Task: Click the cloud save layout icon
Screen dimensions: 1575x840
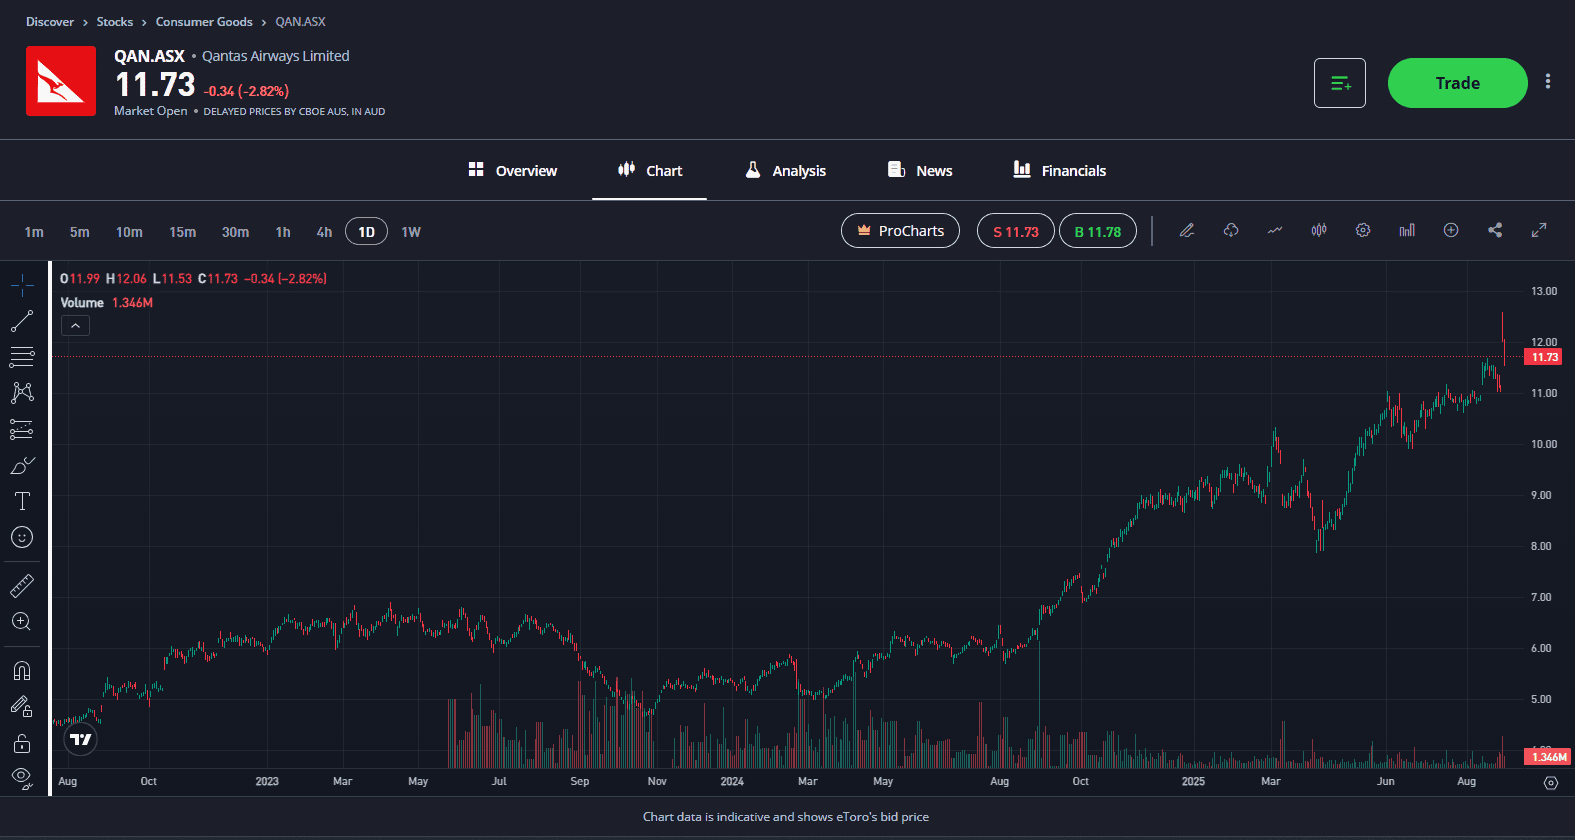Action: click(x=1231, y=230)
